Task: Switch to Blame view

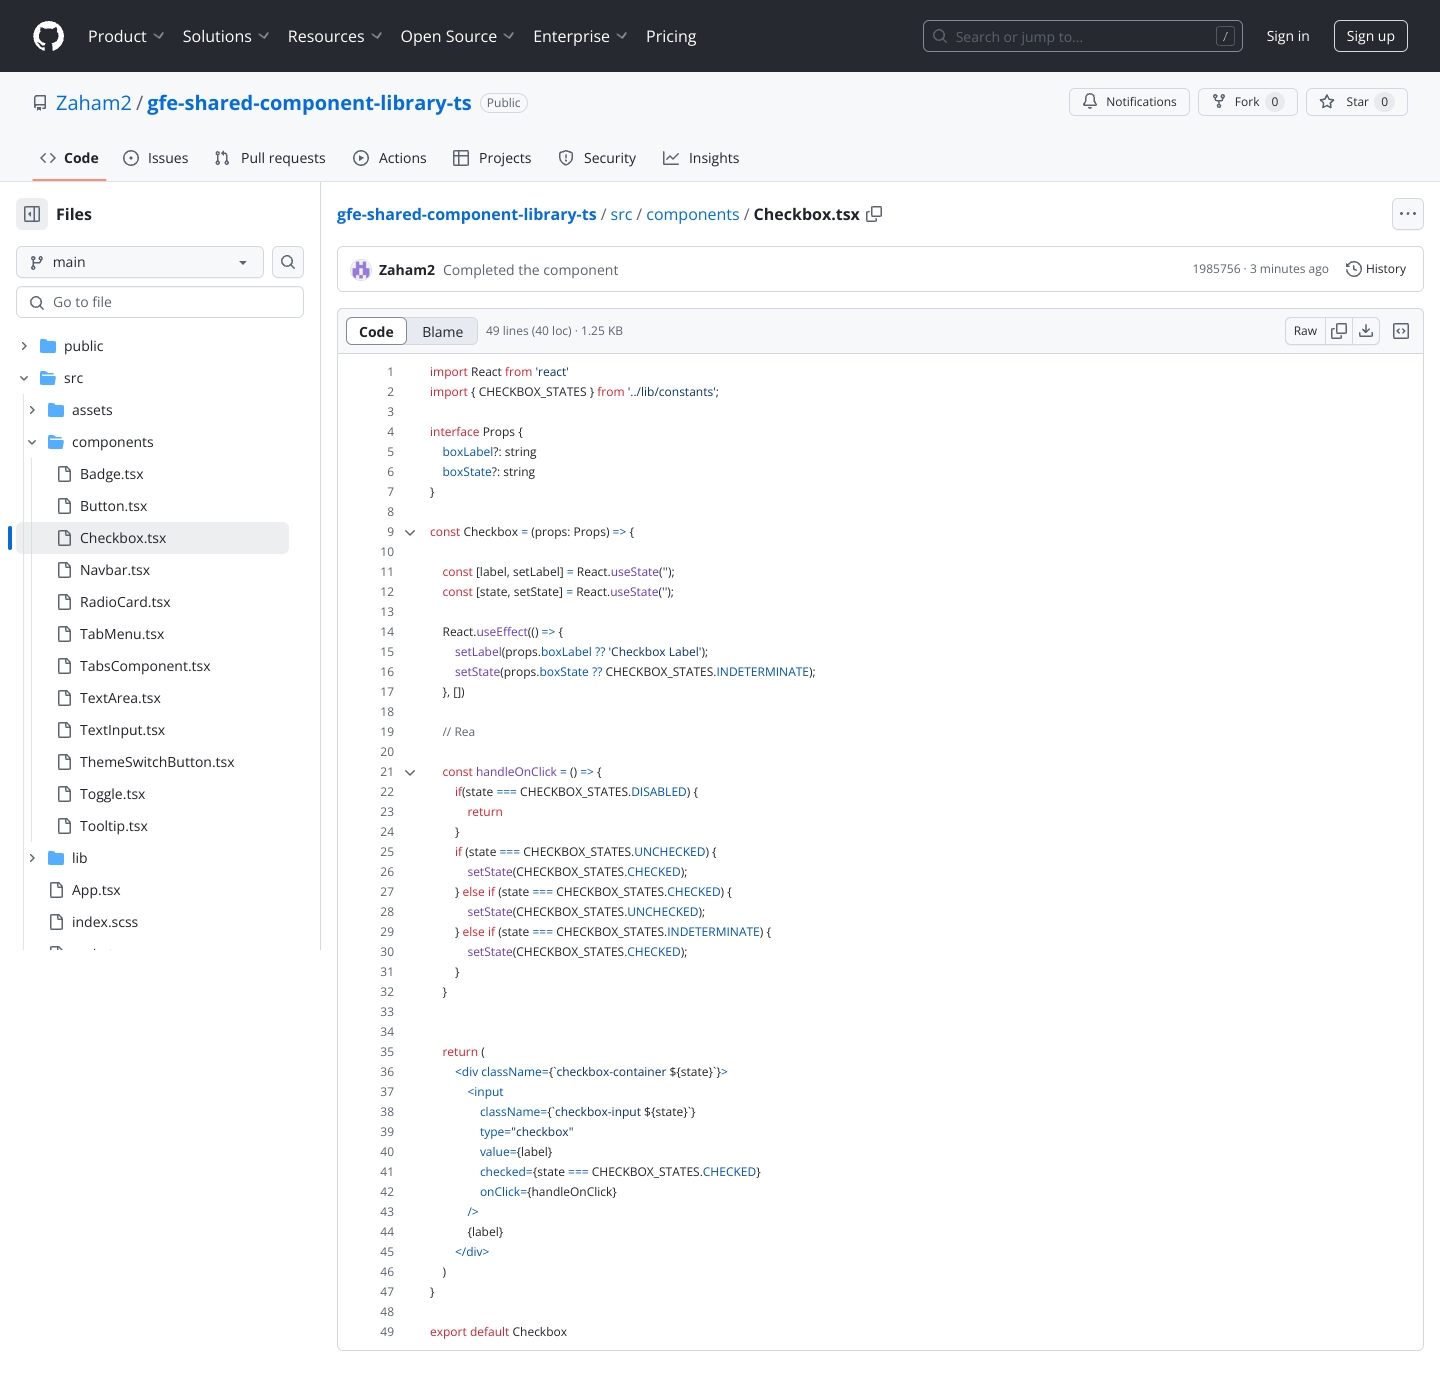Action: 442,332
